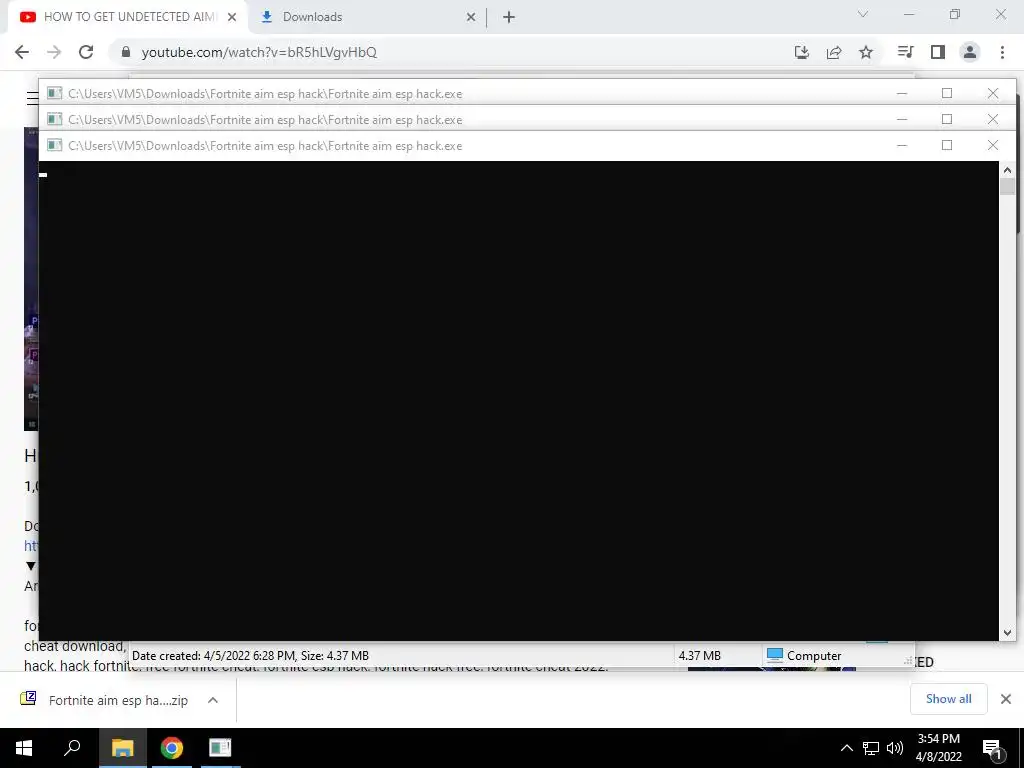Bookmark this tab with star icon

[865, 52]
